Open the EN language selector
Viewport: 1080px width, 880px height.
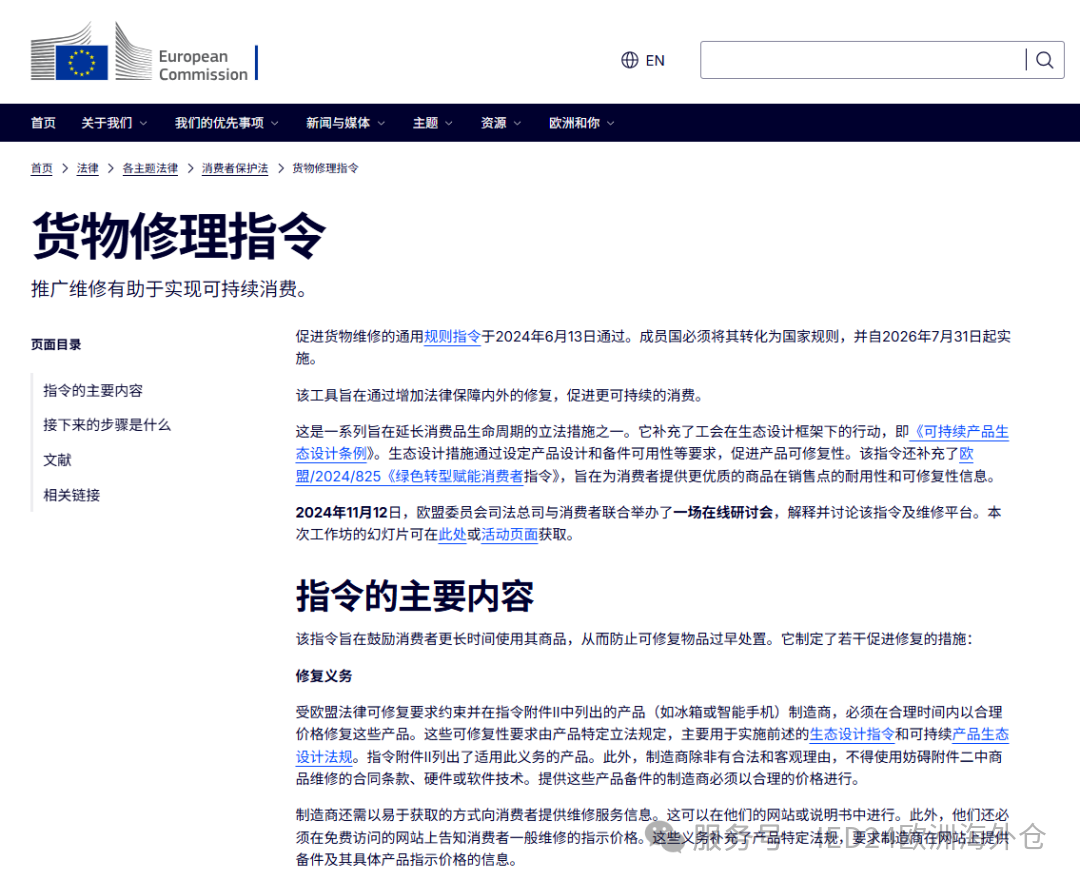[x=643, y=60]
